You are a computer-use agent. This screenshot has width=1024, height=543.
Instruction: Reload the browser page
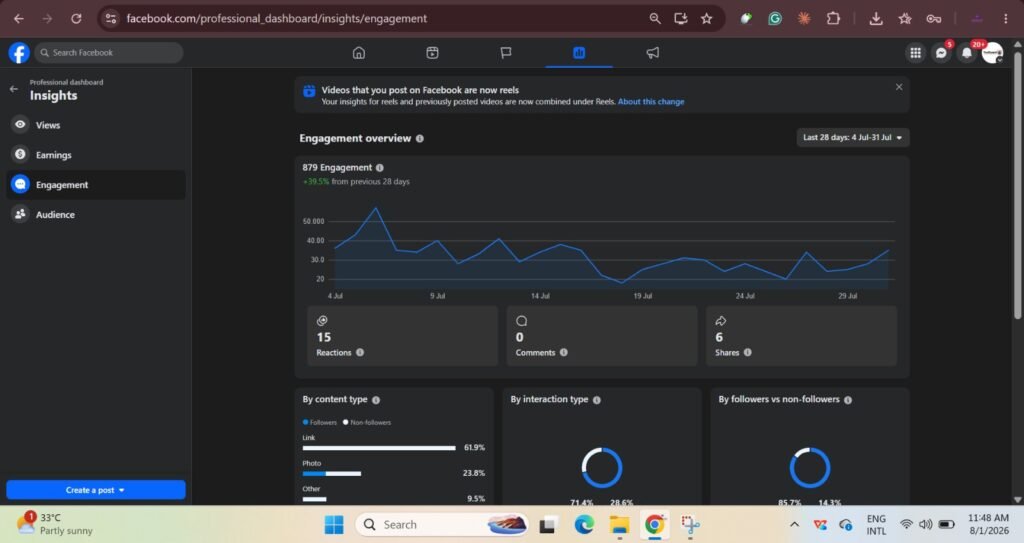point(76,18)
